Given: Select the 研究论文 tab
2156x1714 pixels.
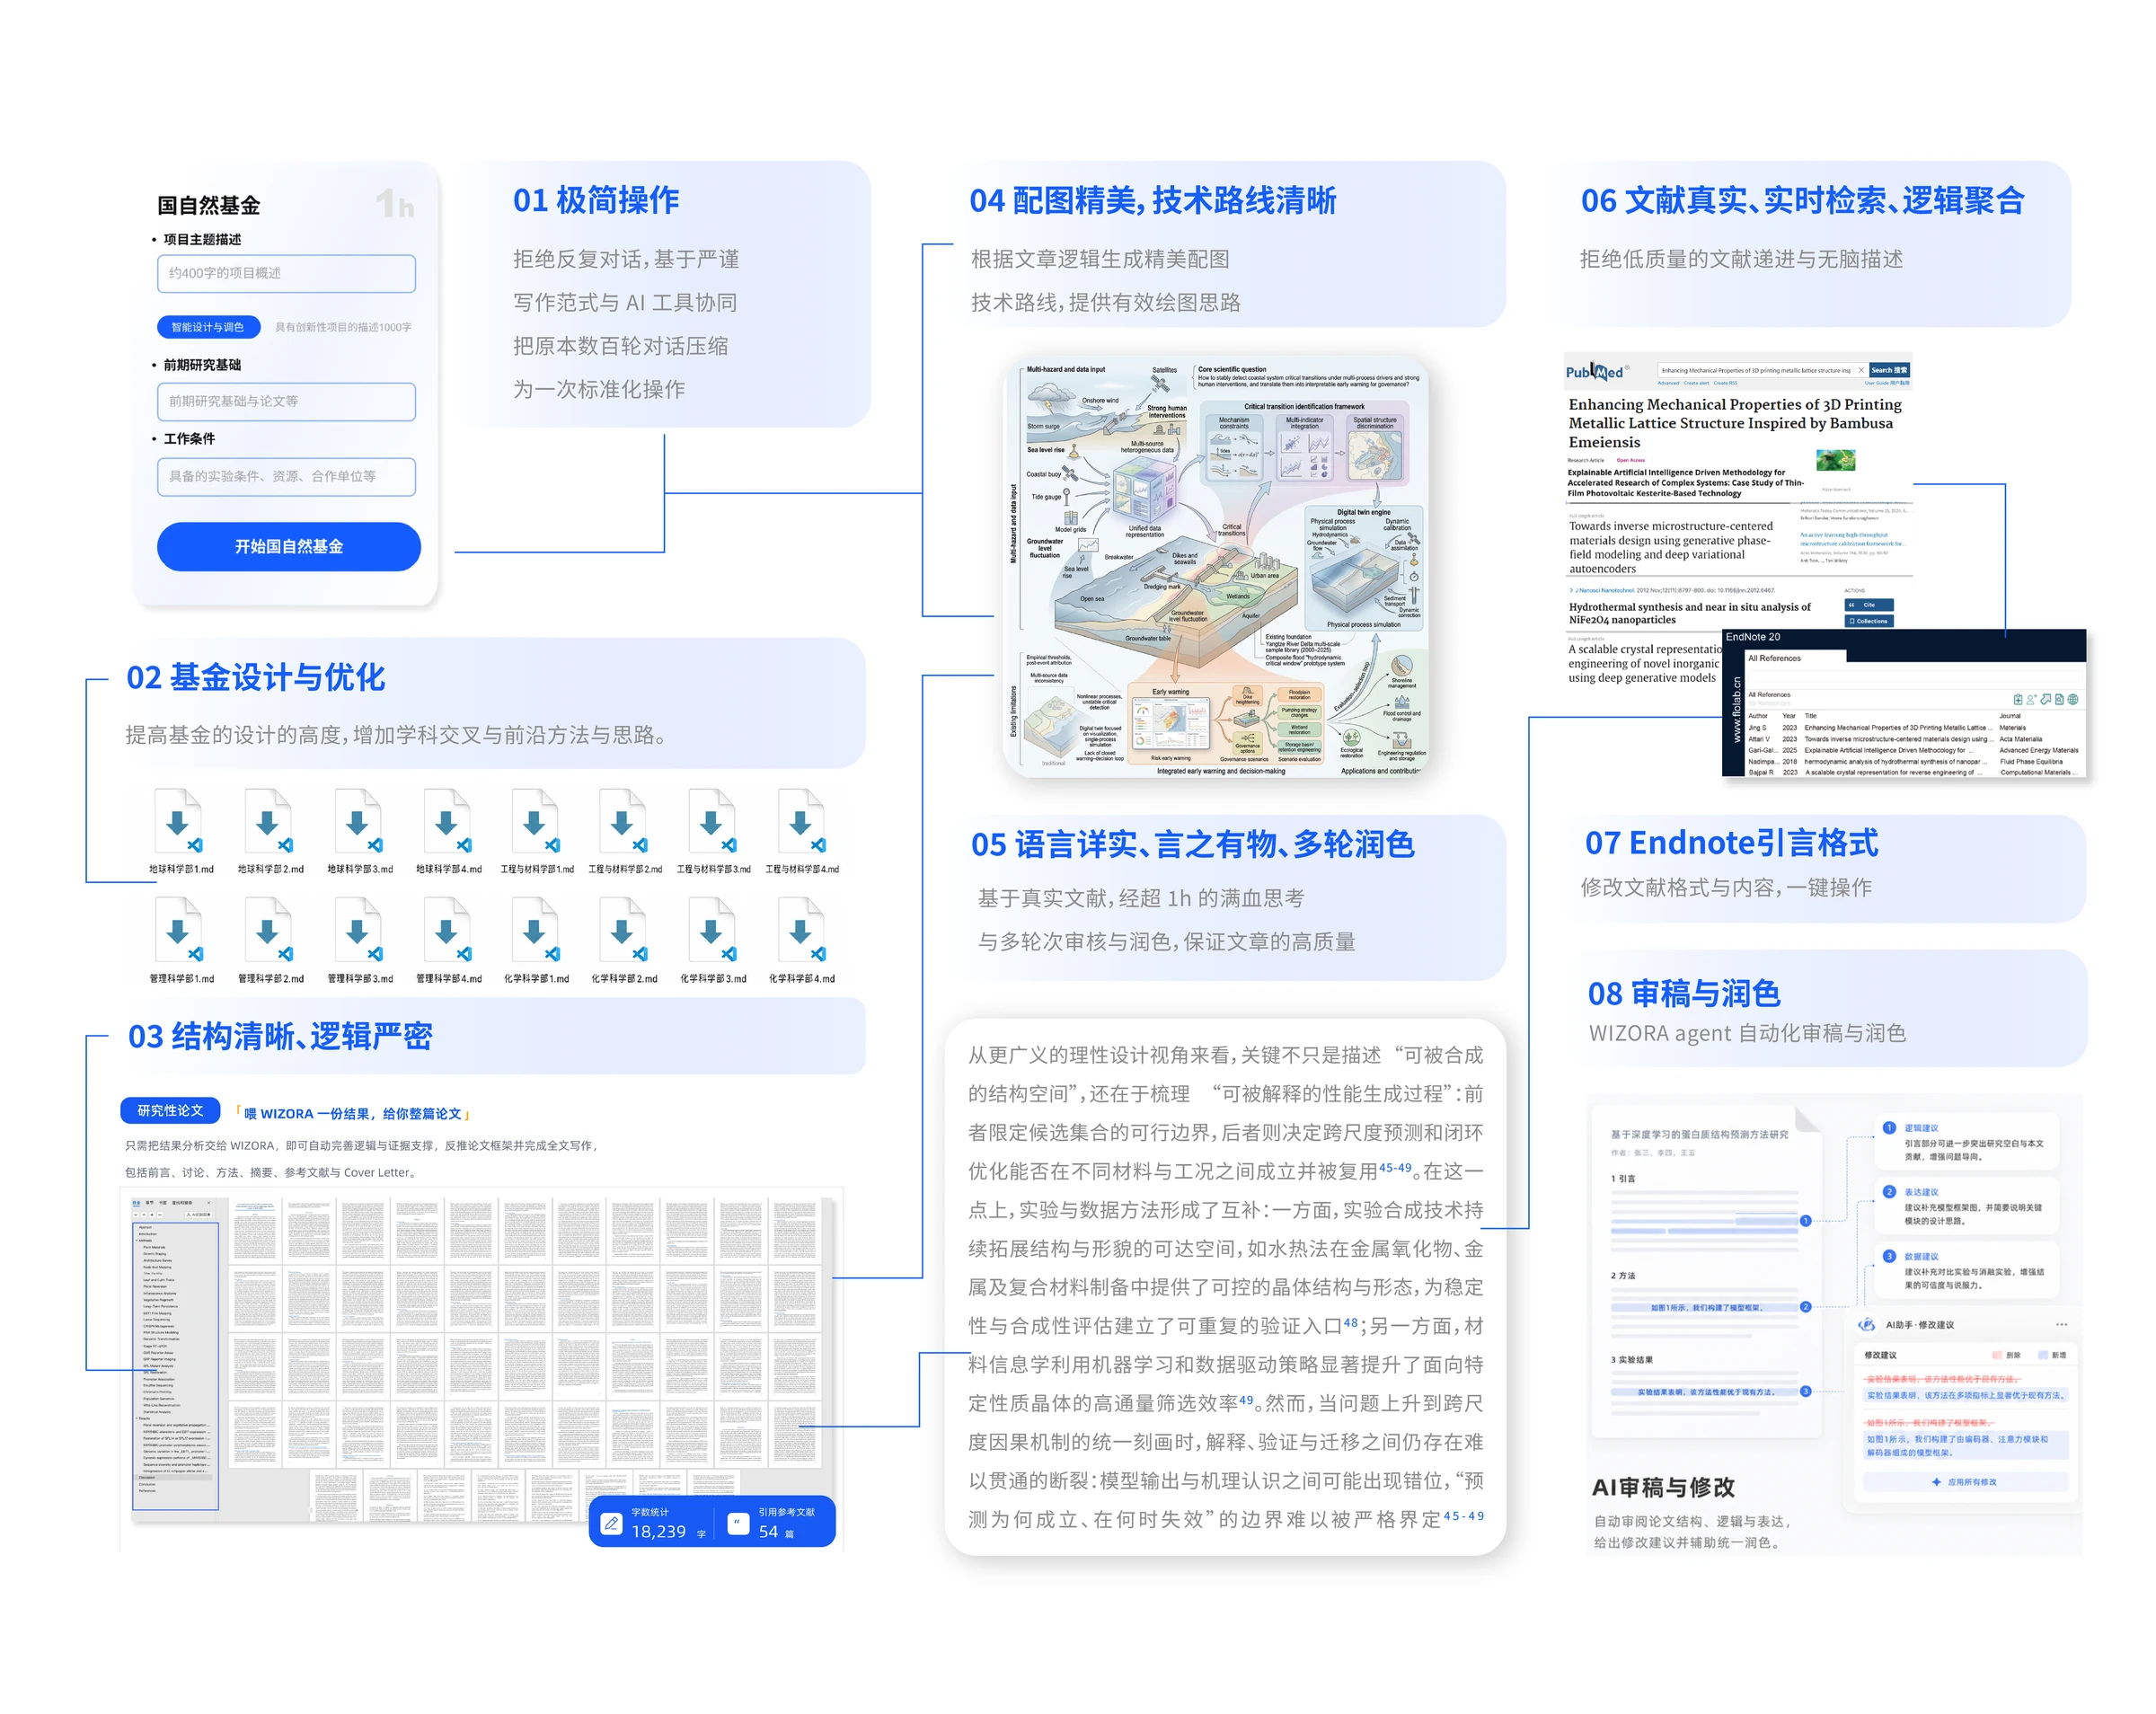Looking at the screenshot, I should pos(170,1110).
